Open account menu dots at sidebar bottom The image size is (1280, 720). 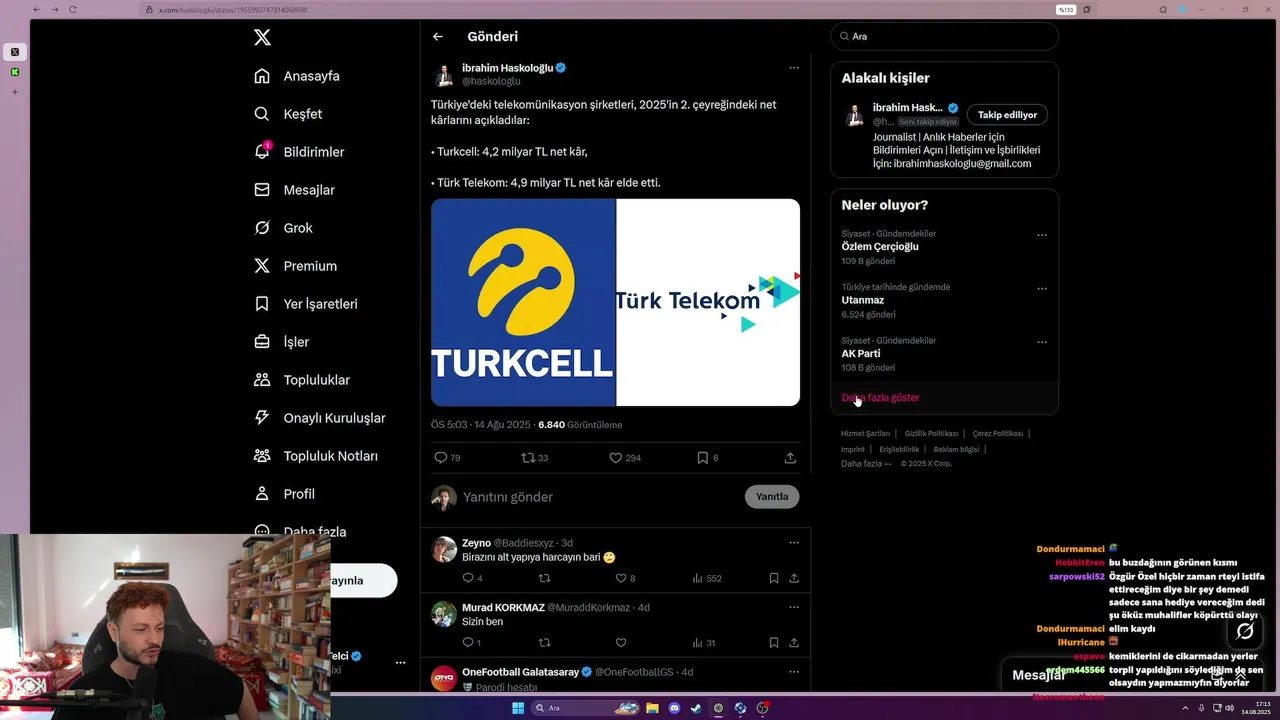coord(400,663)
